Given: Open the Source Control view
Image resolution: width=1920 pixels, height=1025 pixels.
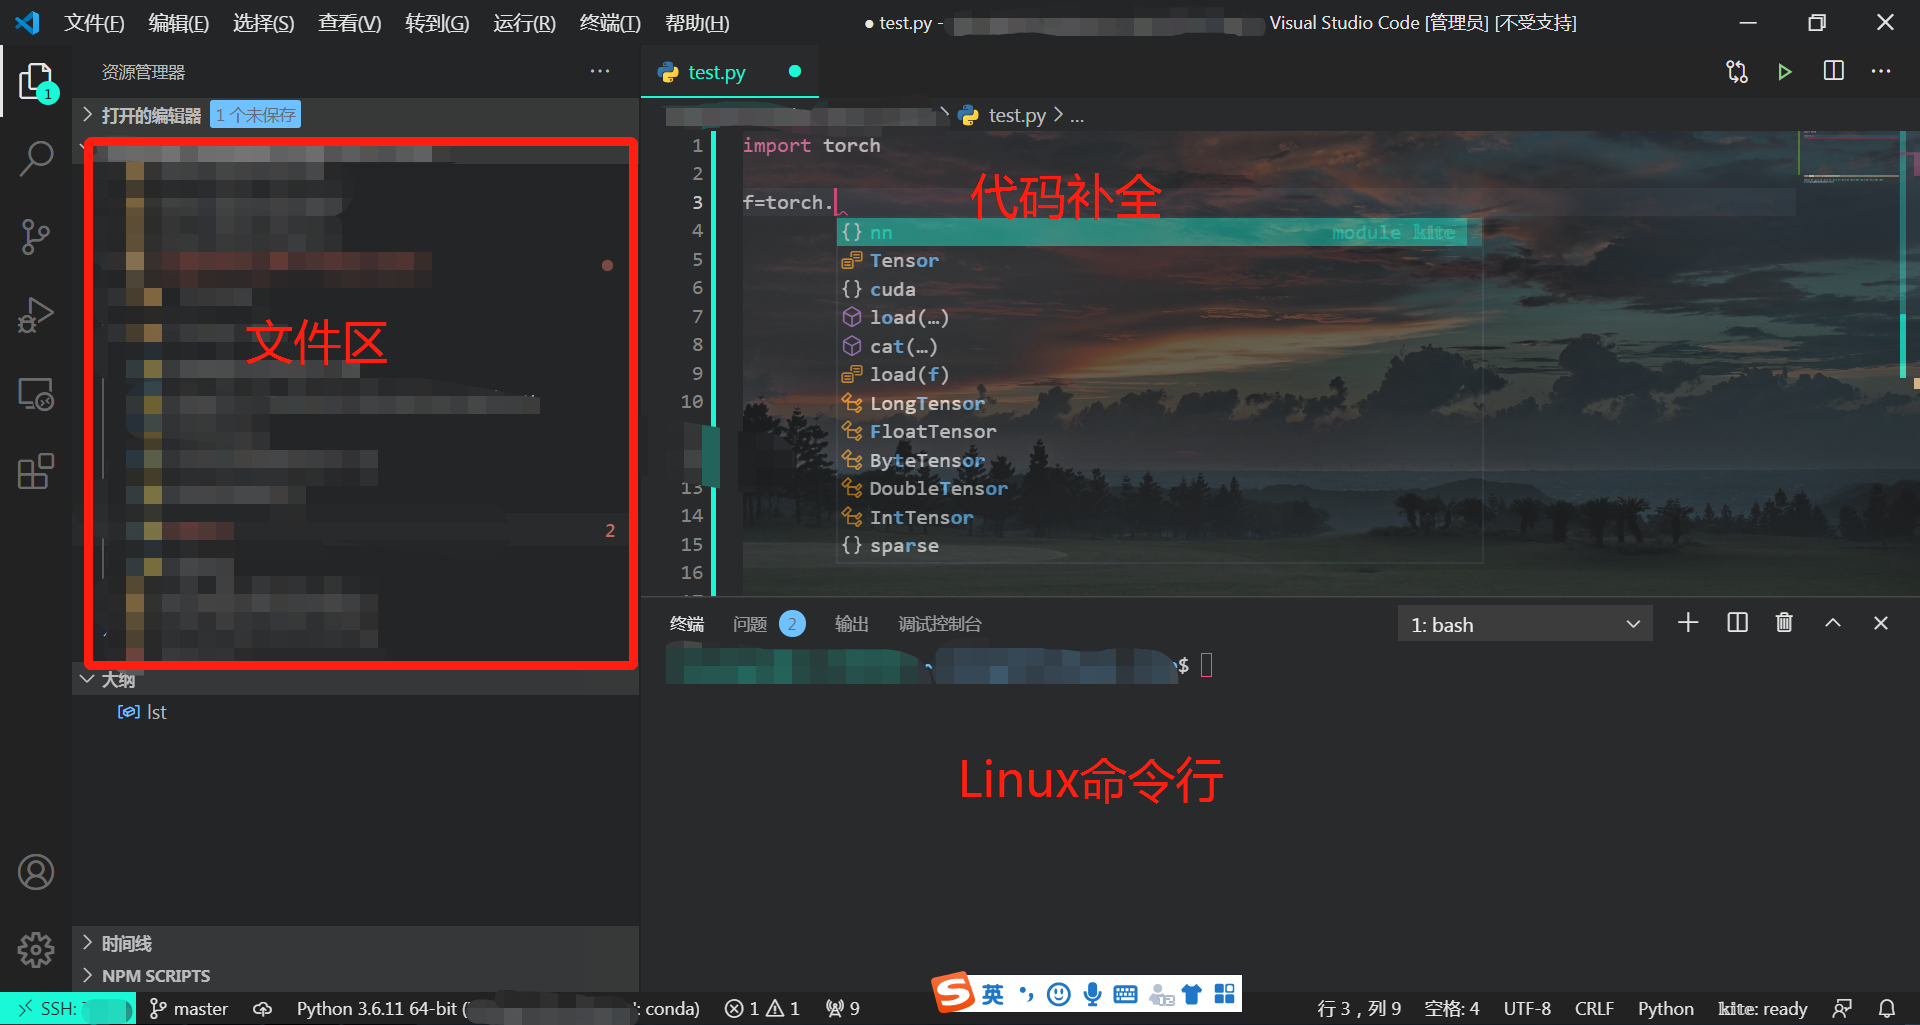Looking at the screenshot, I should 36,237.
